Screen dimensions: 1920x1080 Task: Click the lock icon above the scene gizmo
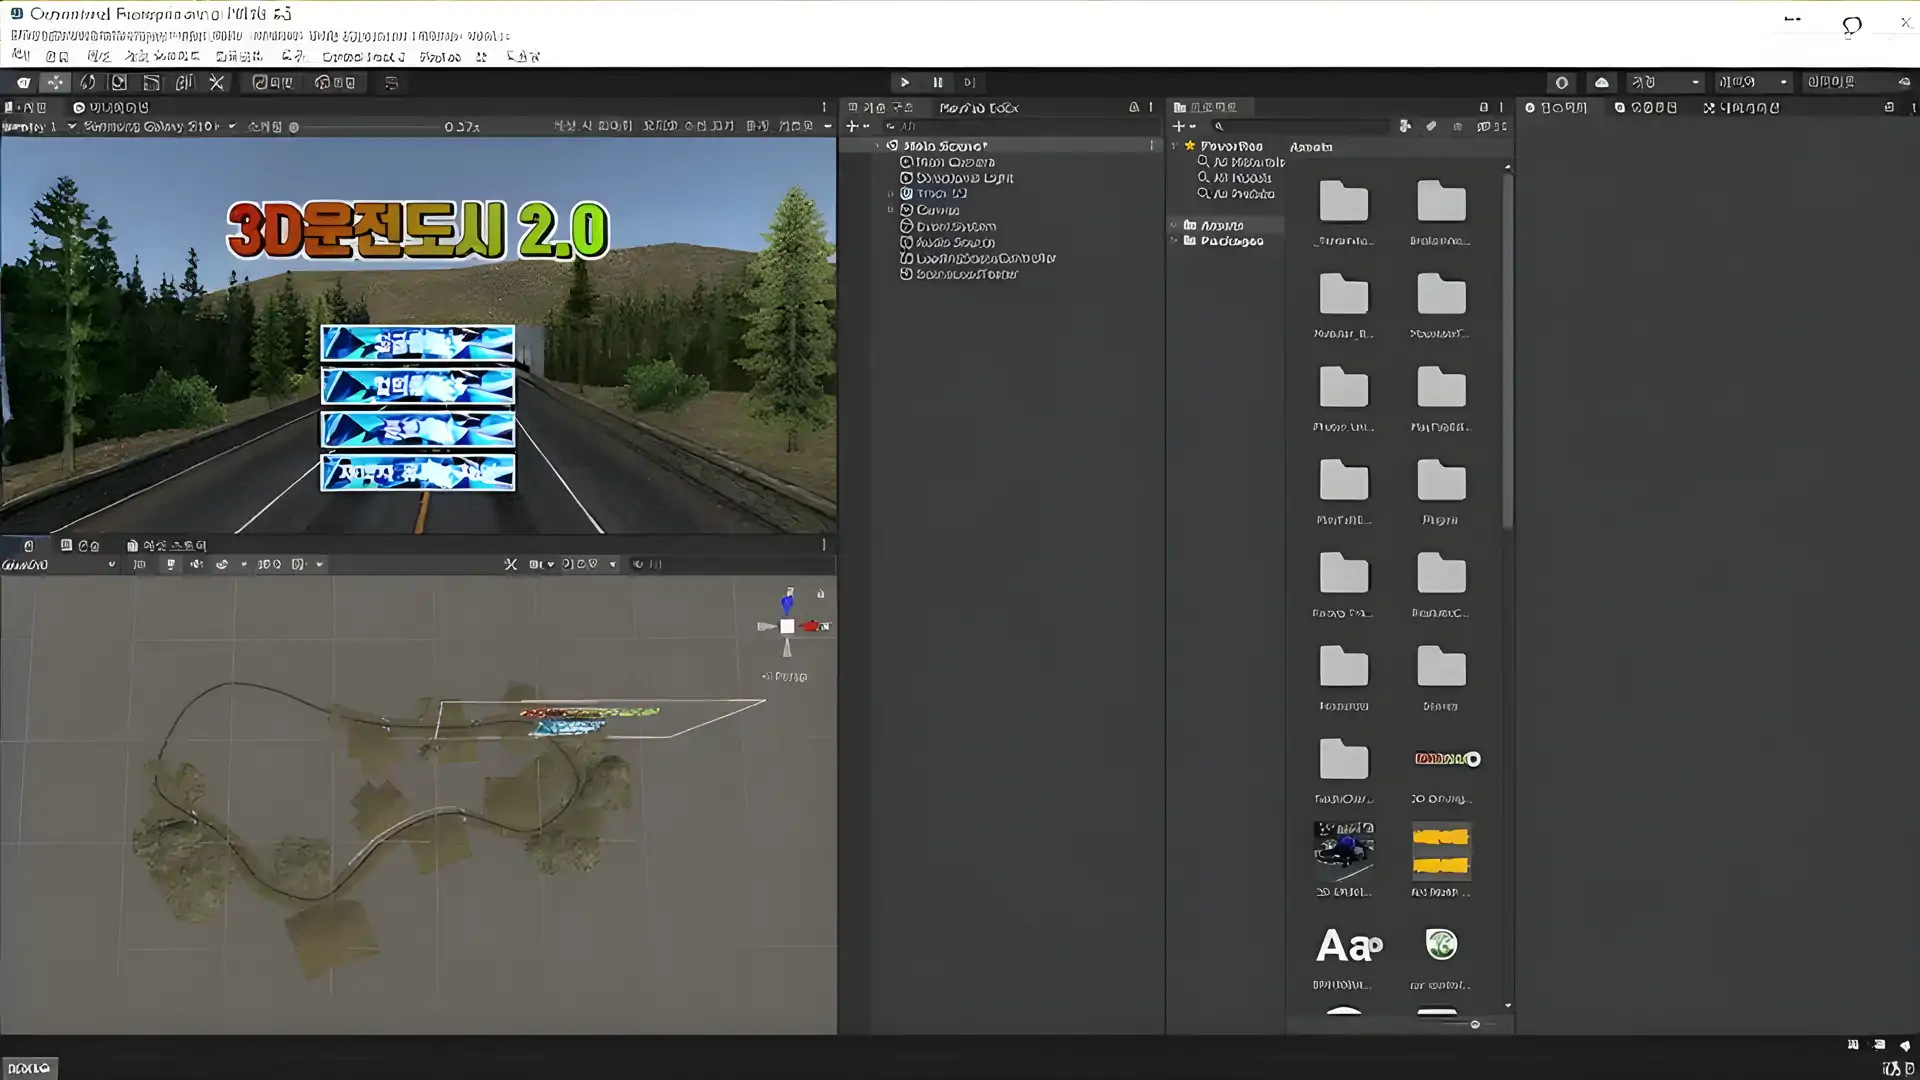(x=821, y=594)
